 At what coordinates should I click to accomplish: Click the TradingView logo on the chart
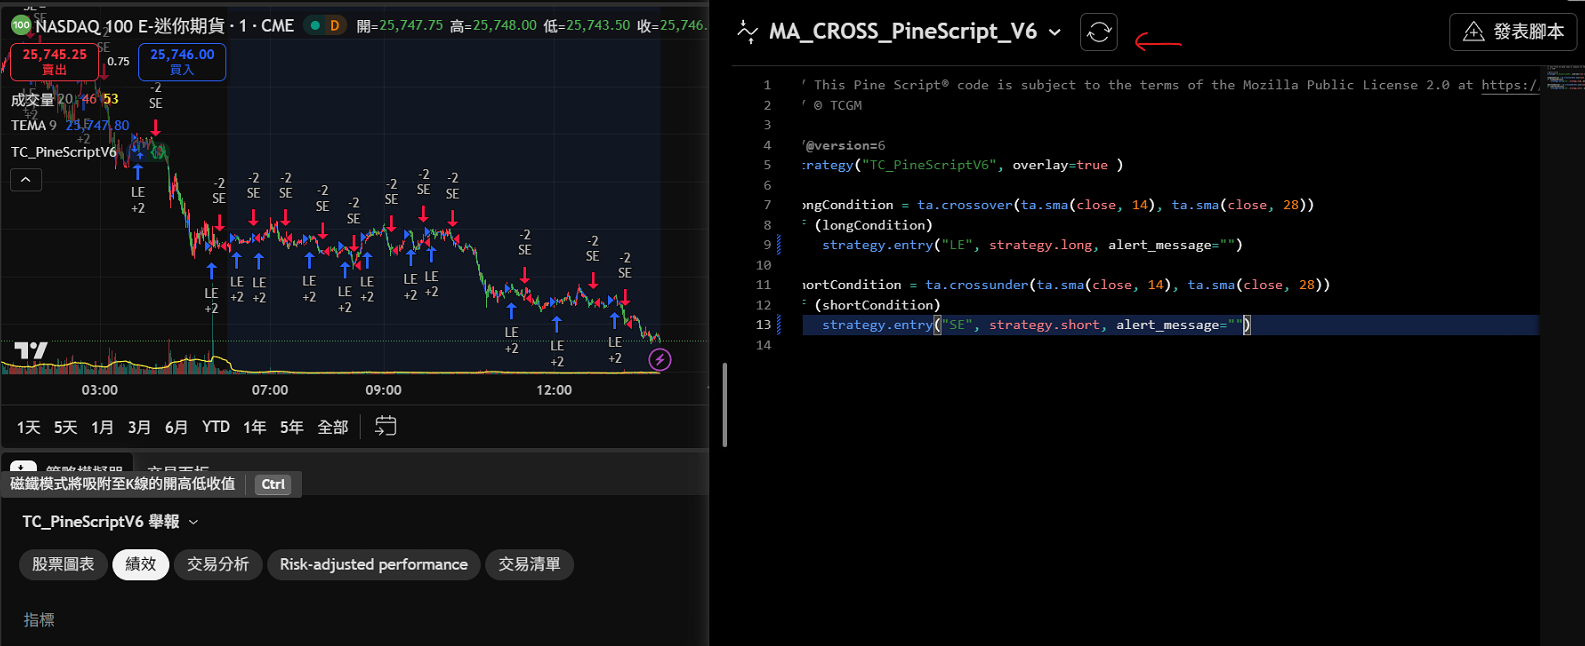click(31, 350)
